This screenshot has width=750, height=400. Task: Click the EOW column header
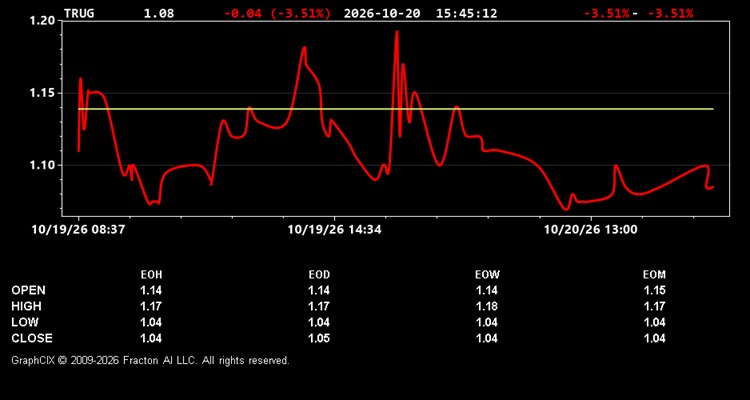click(x=487, y=275)
